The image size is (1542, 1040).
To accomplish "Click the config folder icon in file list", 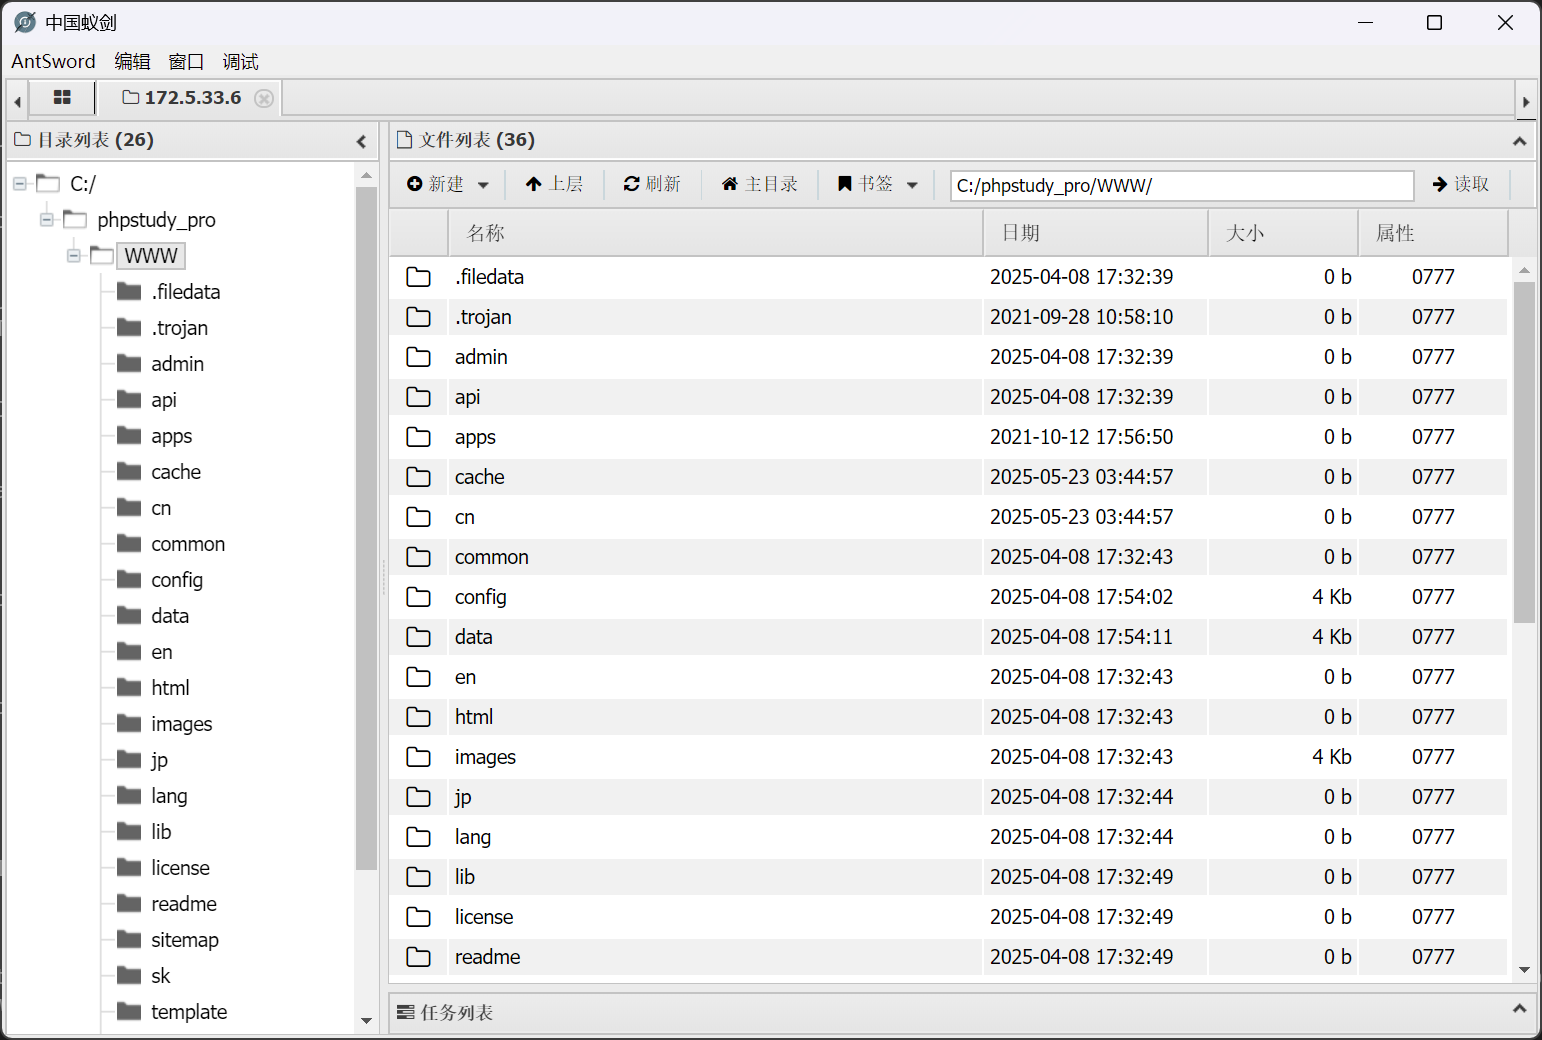I will pos(418,597).
